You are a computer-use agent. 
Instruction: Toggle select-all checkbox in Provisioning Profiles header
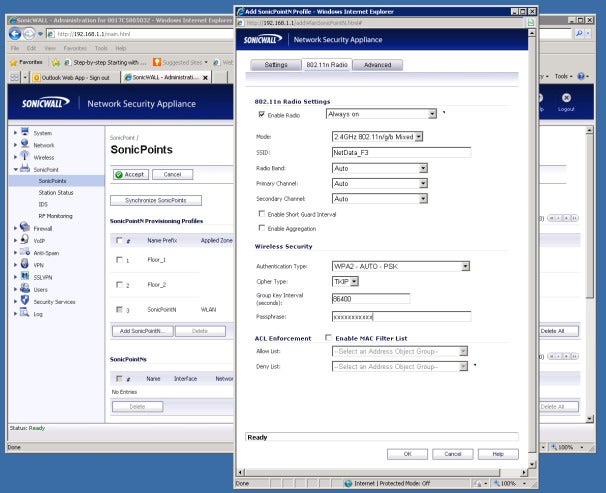point(119,240)
